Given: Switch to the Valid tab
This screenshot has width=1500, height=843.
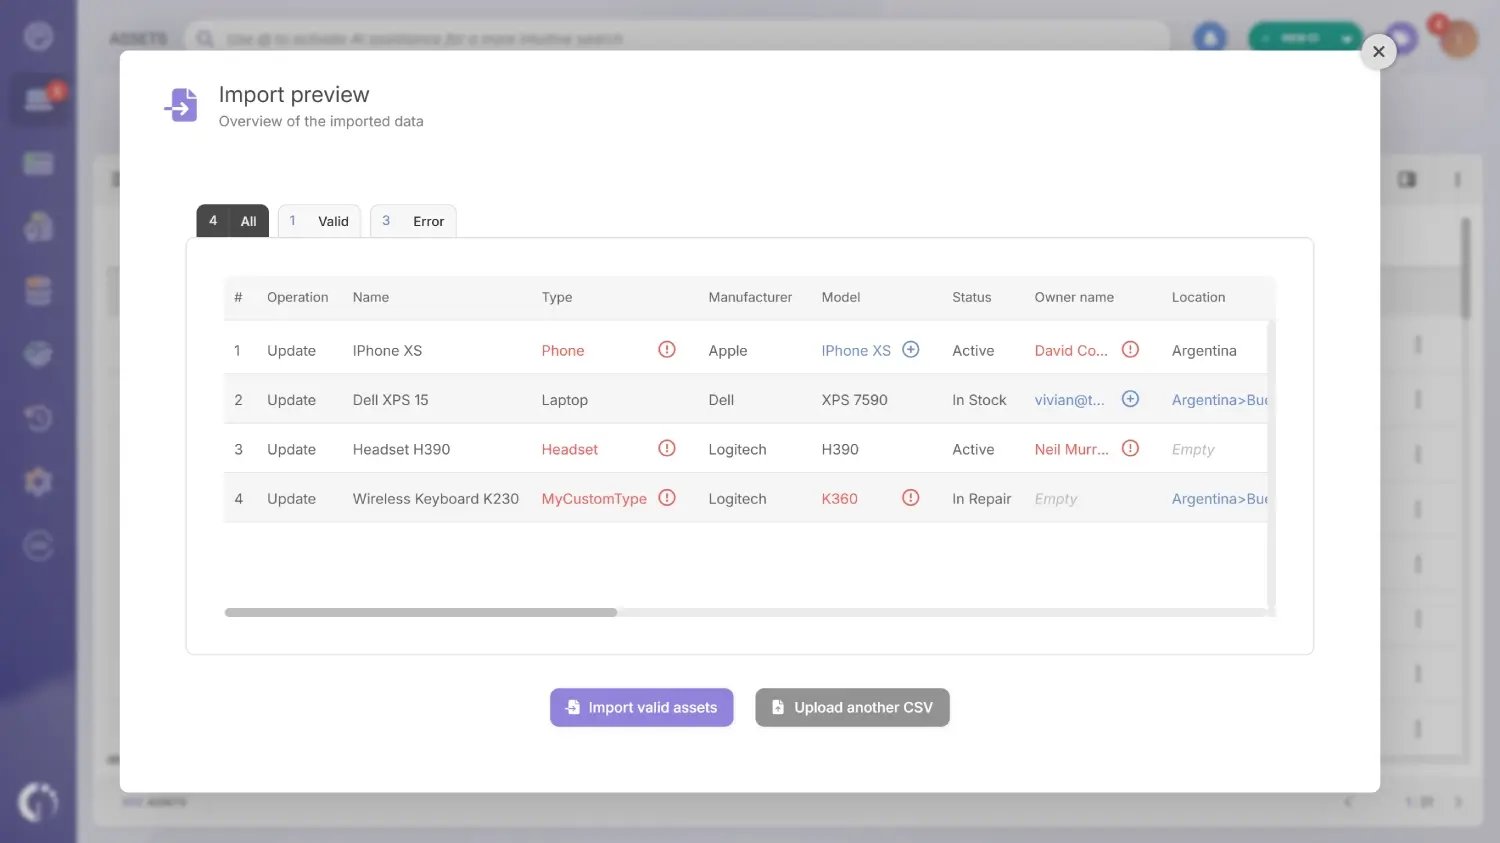Looking at the screenshot, I should tap(319, 221).
